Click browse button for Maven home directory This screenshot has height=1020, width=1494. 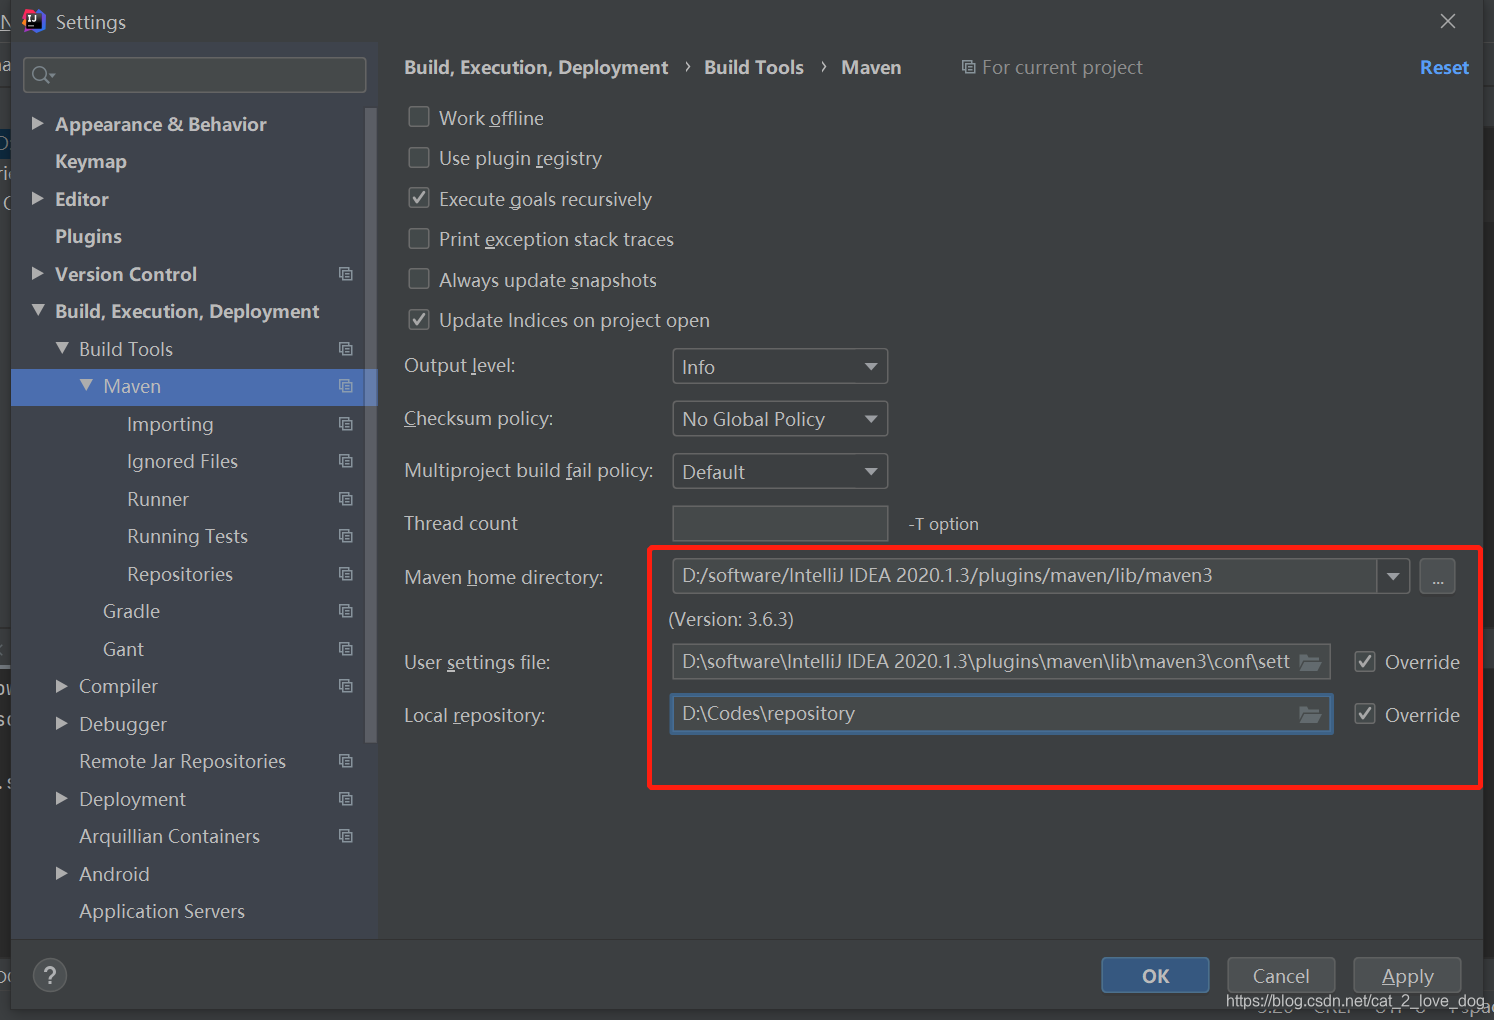point(1437,576)
